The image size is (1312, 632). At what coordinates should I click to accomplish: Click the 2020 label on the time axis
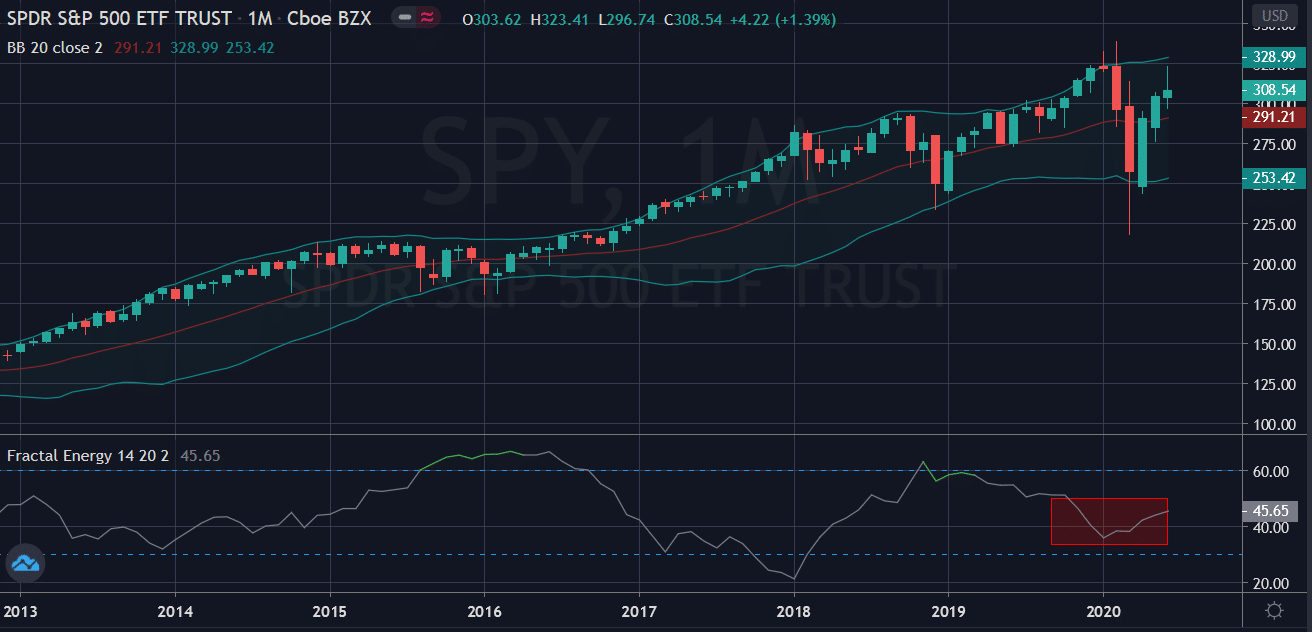(x=1103, y=610)
